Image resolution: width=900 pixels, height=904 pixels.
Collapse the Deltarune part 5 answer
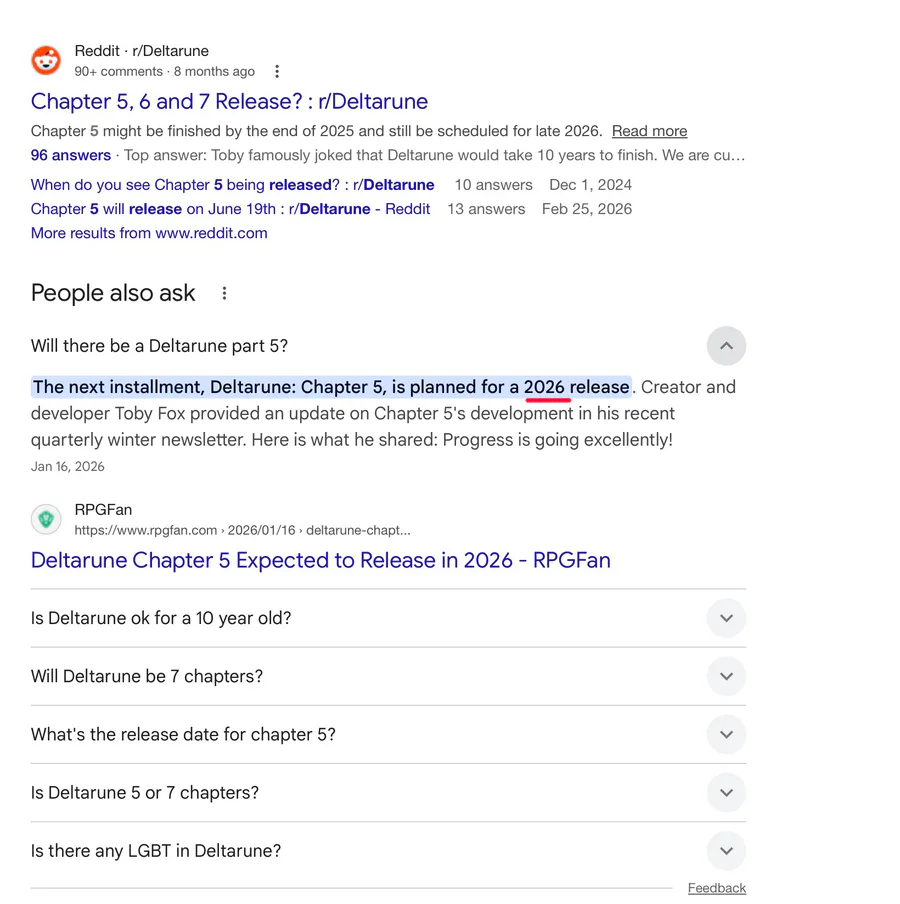pyautogui.click(x=726, y=346)
